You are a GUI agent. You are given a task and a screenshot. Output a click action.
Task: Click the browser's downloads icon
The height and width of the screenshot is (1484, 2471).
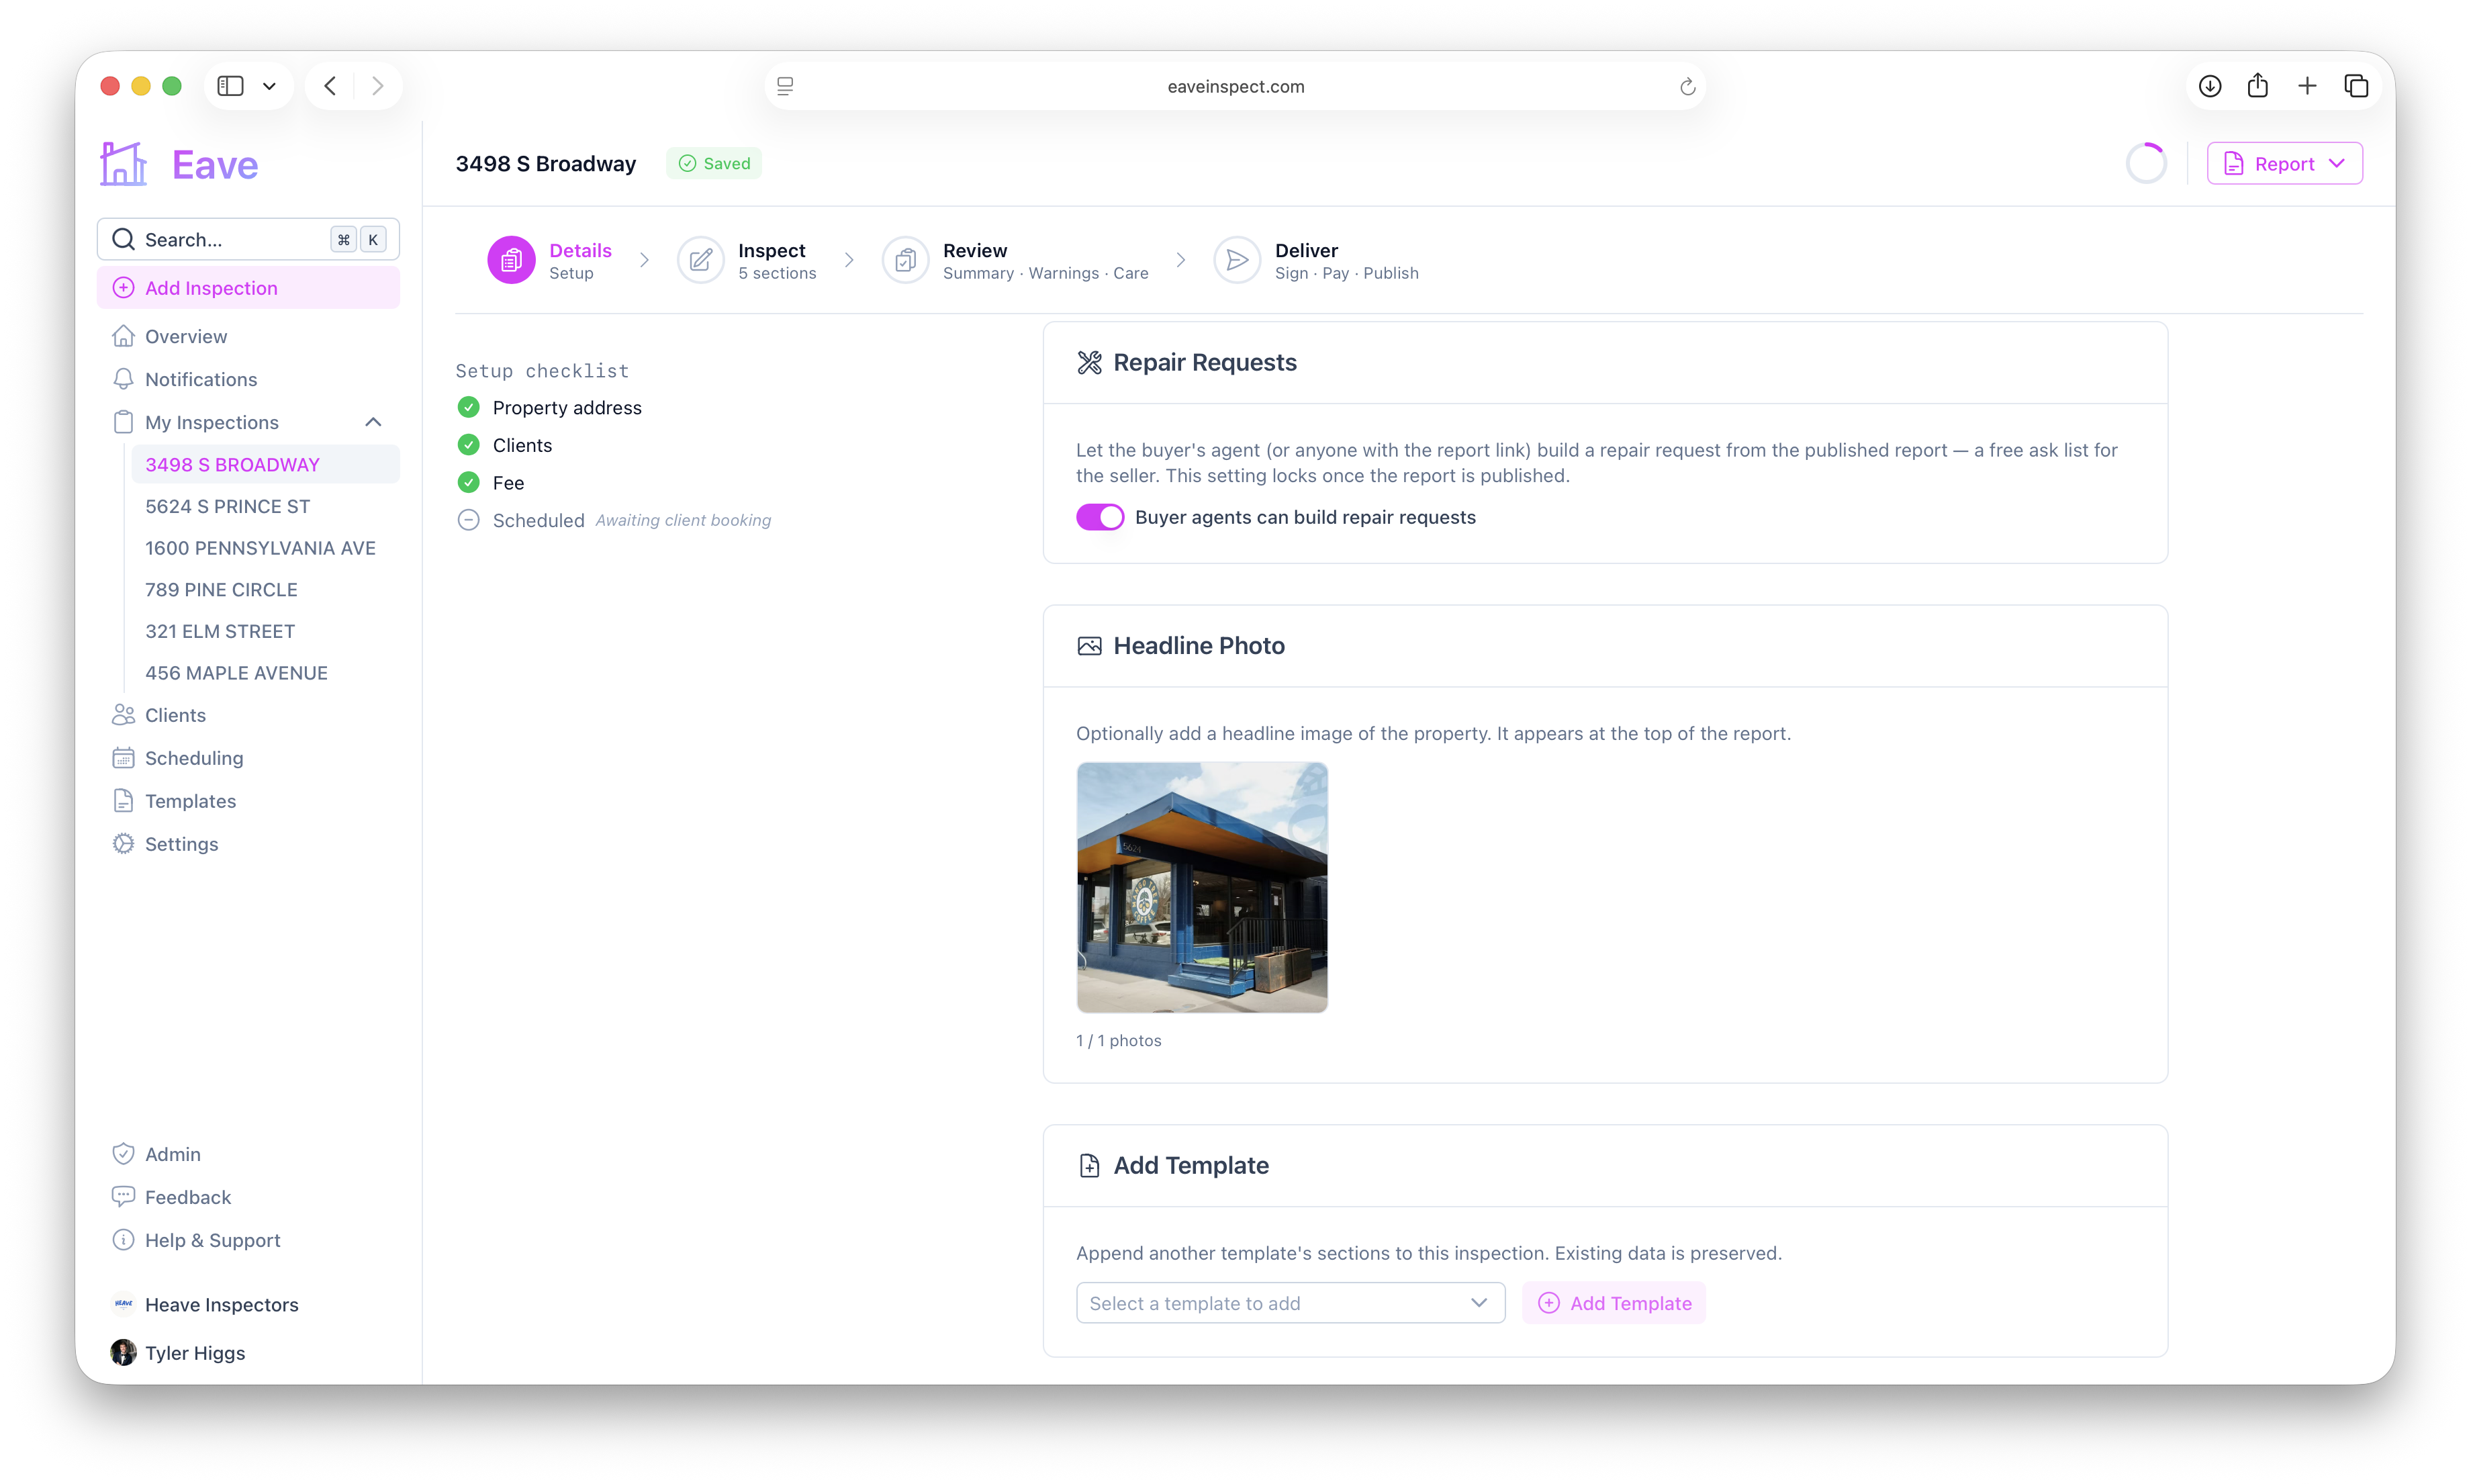pyautogui.click(x=2209, y=86)
